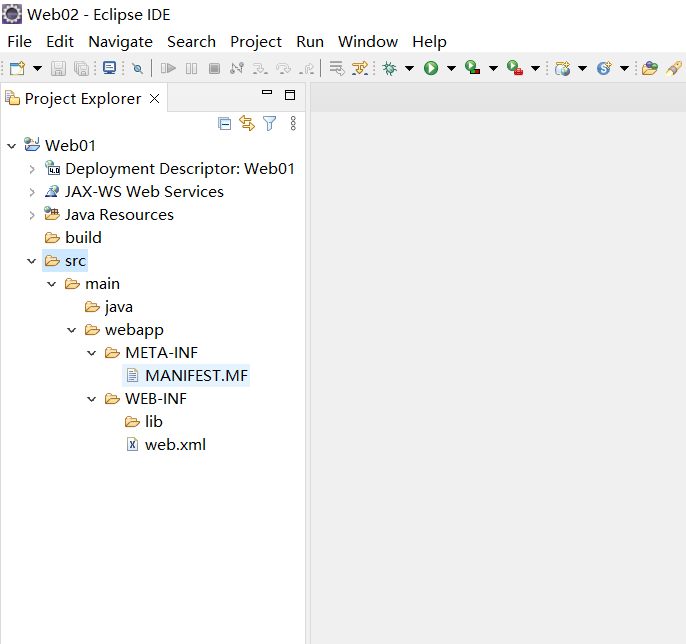Collapse the main folder
Viewport: 686px width, 644px height.
click(52, 284)
